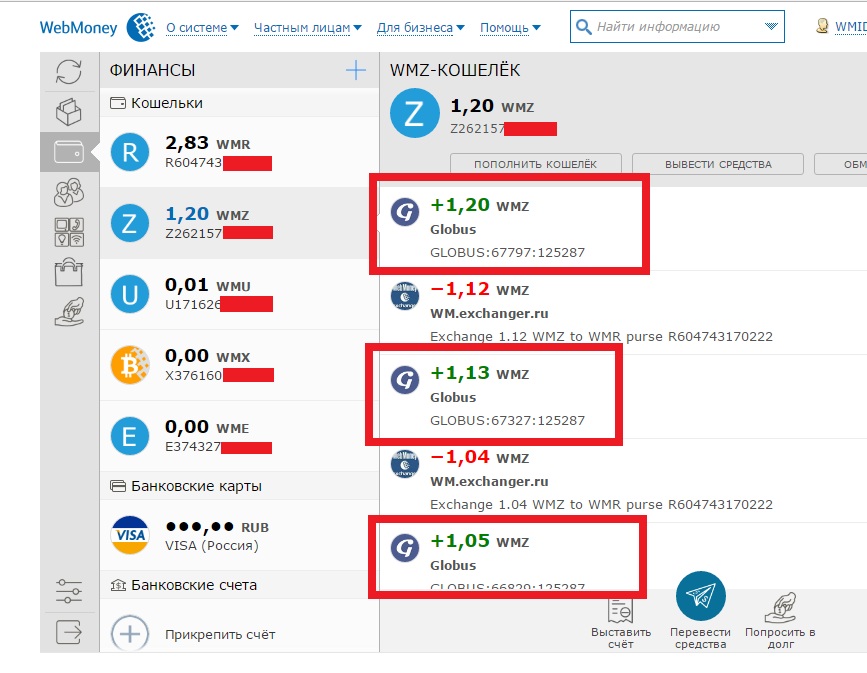Expand the Частным лицам menu
This screenshot has height=673, width=867.
(307, 28)
